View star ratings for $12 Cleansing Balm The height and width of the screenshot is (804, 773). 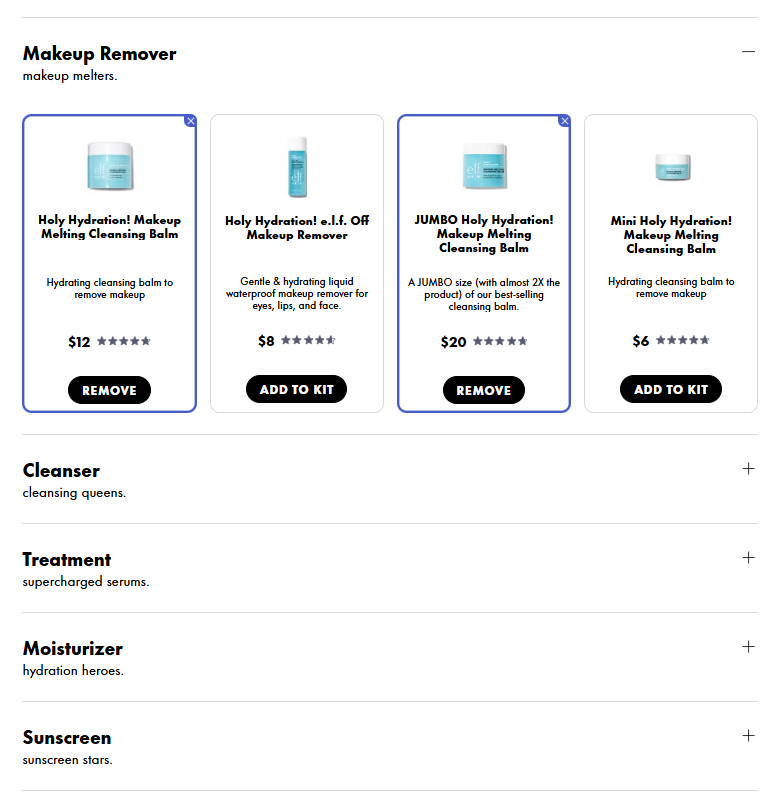click(123, 341)
